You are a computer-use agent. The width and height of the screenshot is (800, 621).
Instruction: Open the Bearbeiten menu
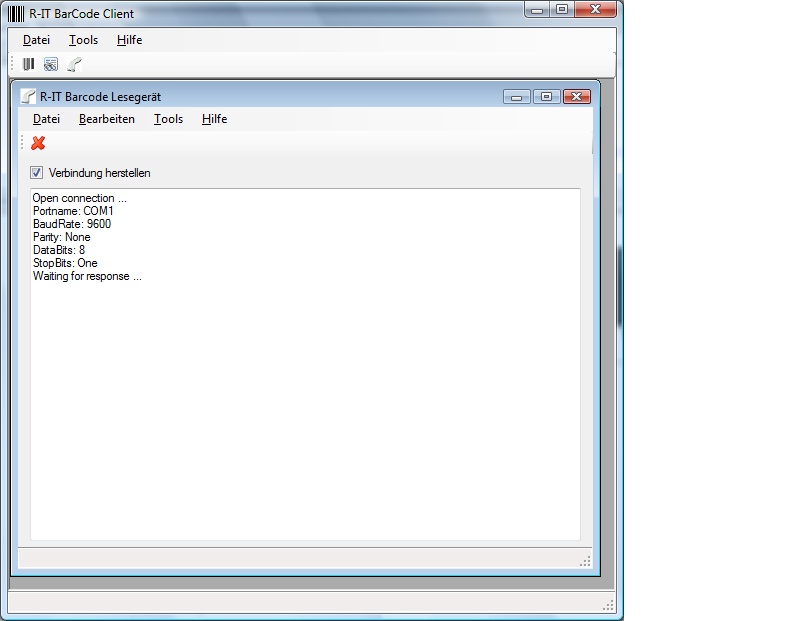[x=107, y=119]
